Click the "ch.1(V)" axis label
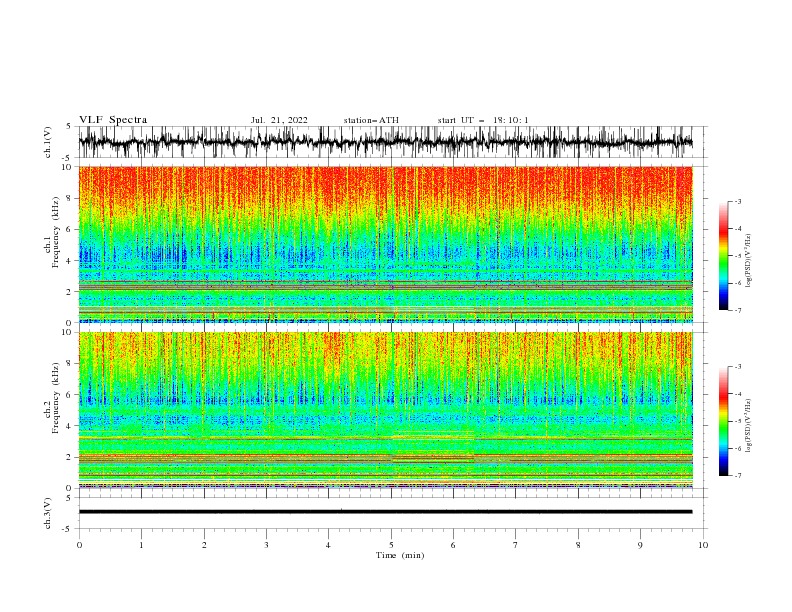This screenshot has height=612, width=792. tap(48, 142)
